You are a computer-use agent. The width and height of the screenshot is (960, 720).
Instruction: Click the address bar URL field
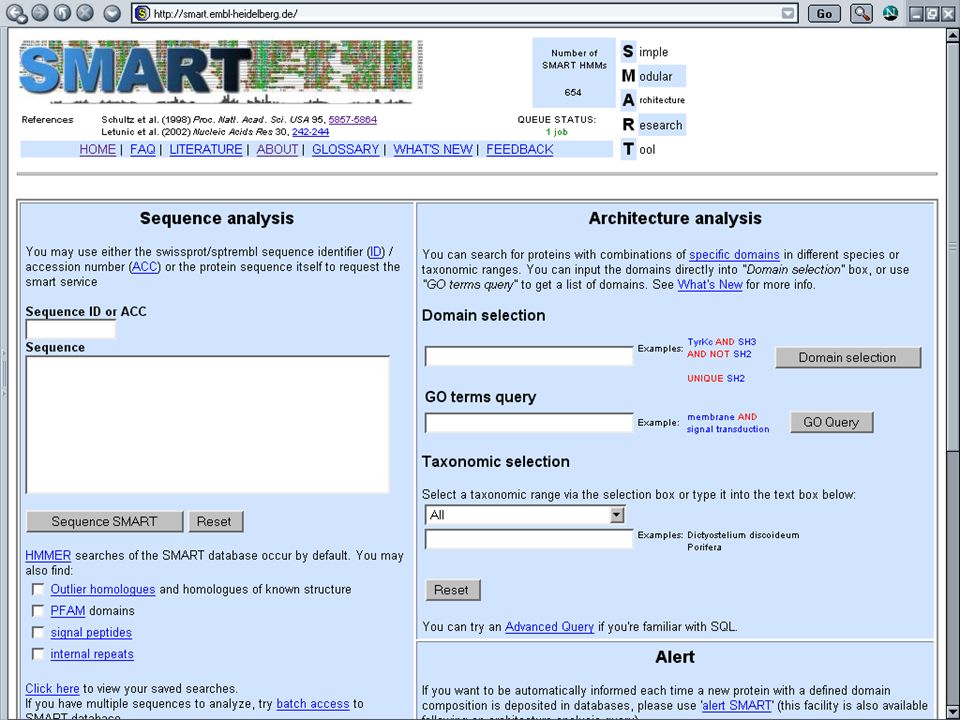click(x=465, y=13)
